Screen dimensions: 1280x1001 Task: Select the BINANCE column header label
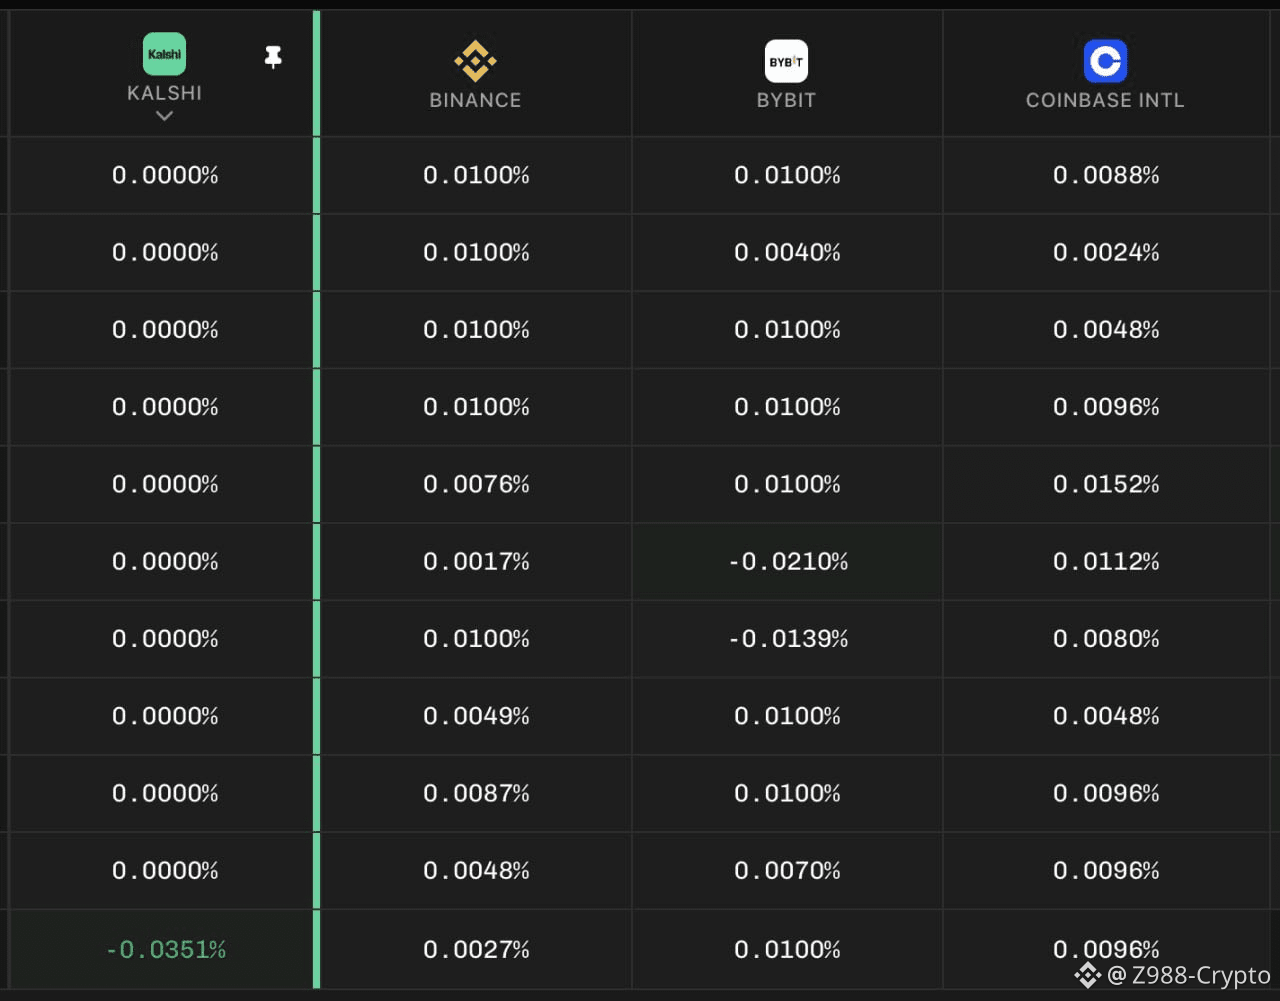click(x=475, y=100)
